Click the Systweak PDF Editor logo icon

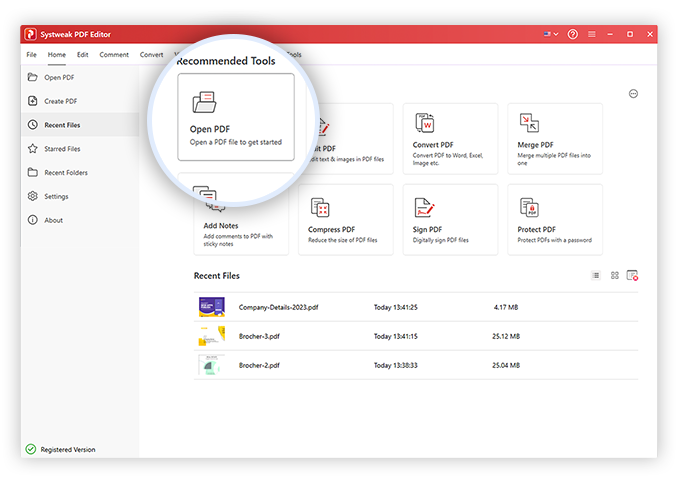30,34
